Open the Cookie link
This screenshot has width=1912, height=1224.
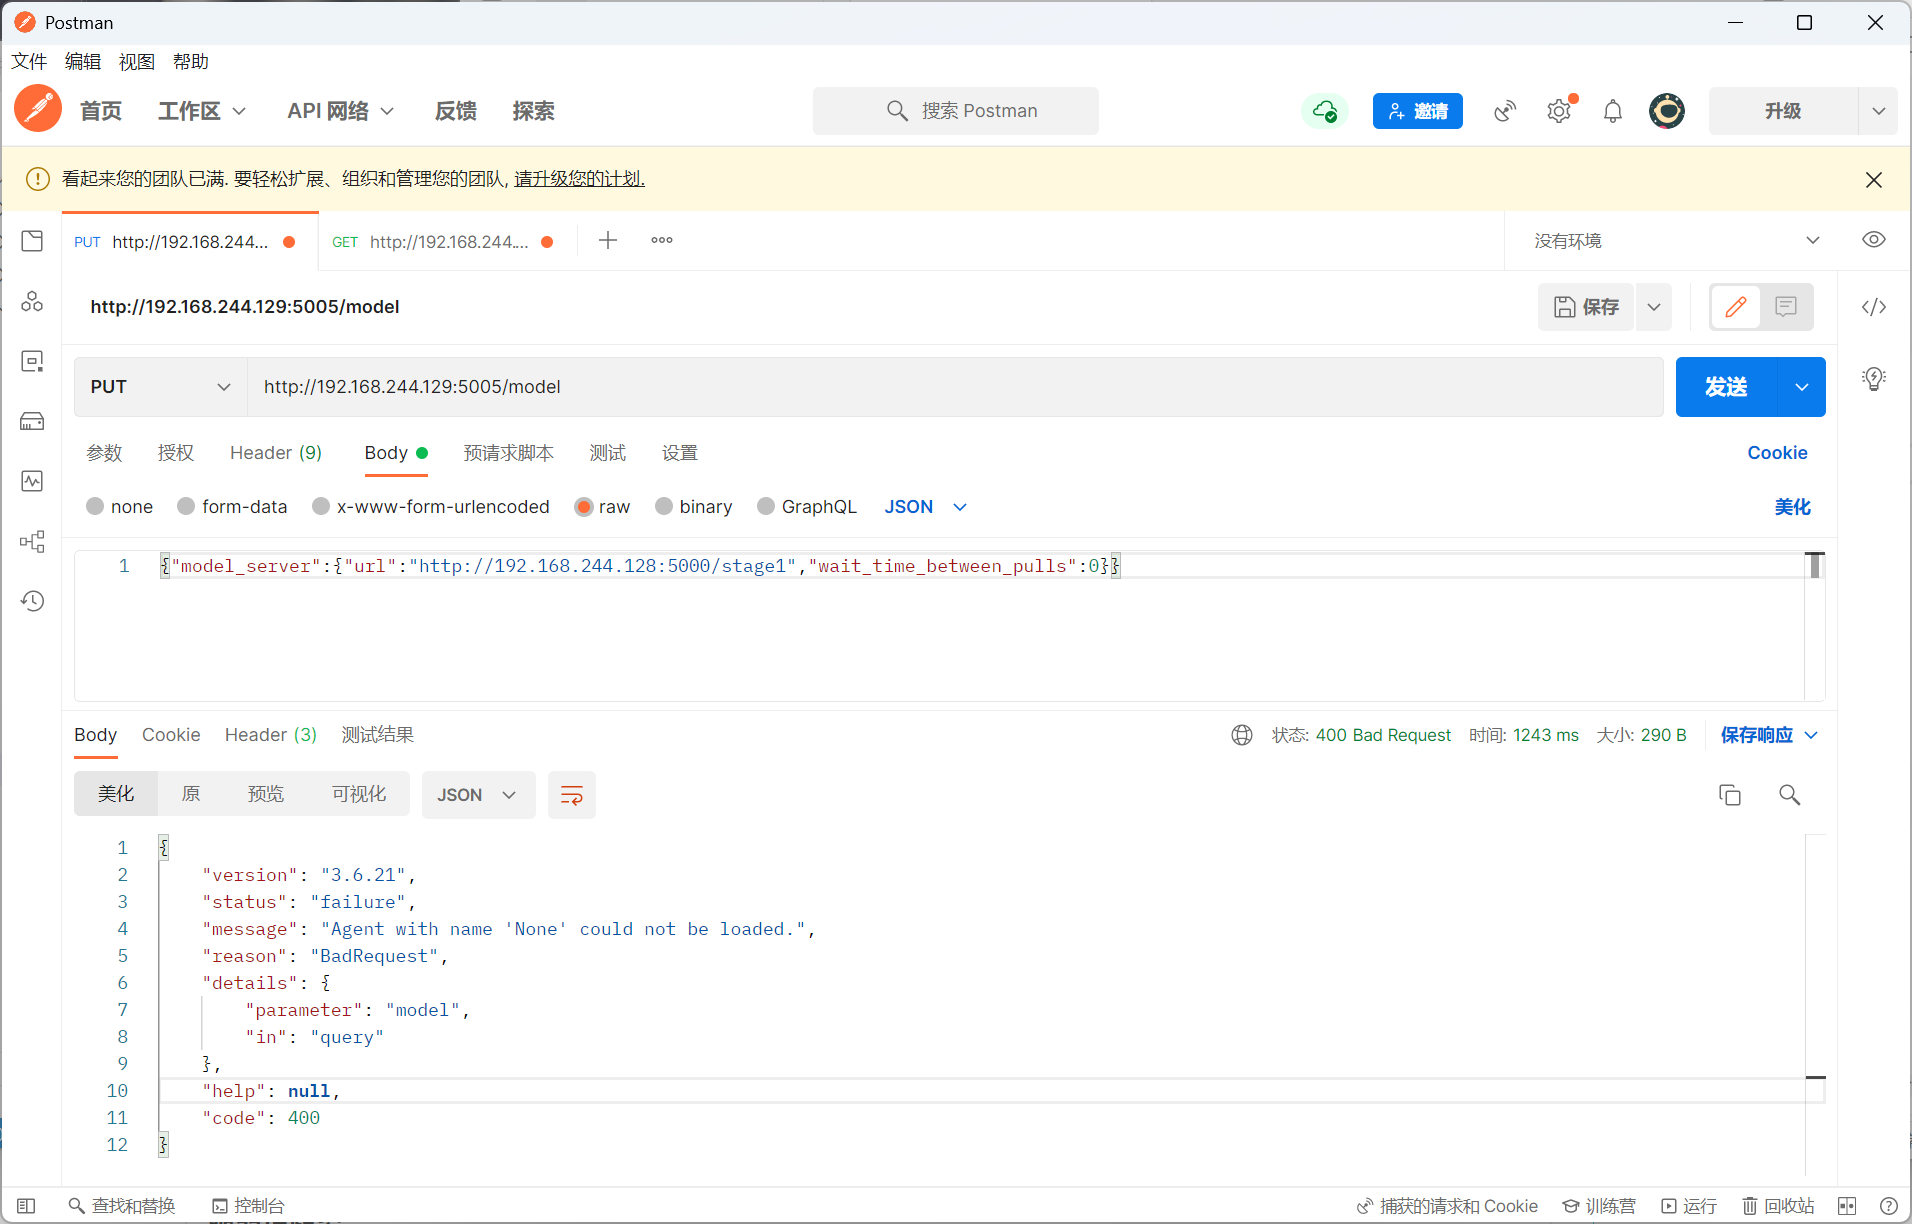pyautogui.click(x=1777, y=453)
